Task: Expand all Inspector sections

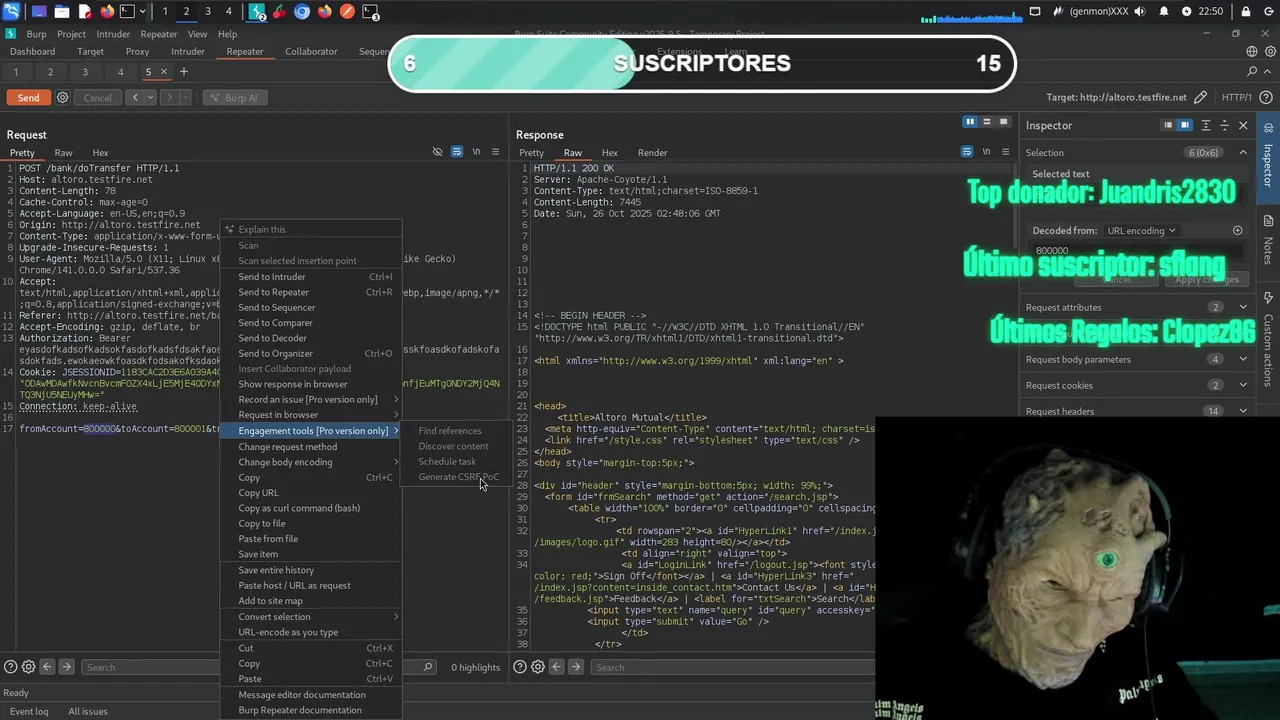Action: pos(1206,125)
